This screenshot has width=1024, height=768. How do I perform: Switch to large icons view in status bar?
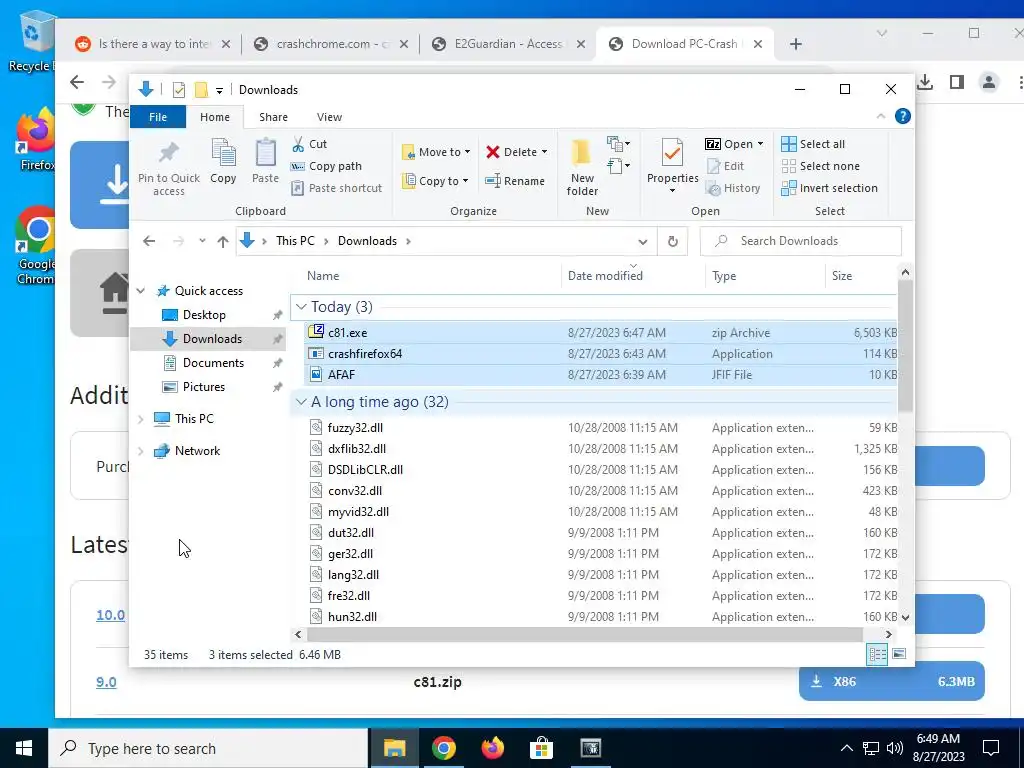[x=899, y=654]
